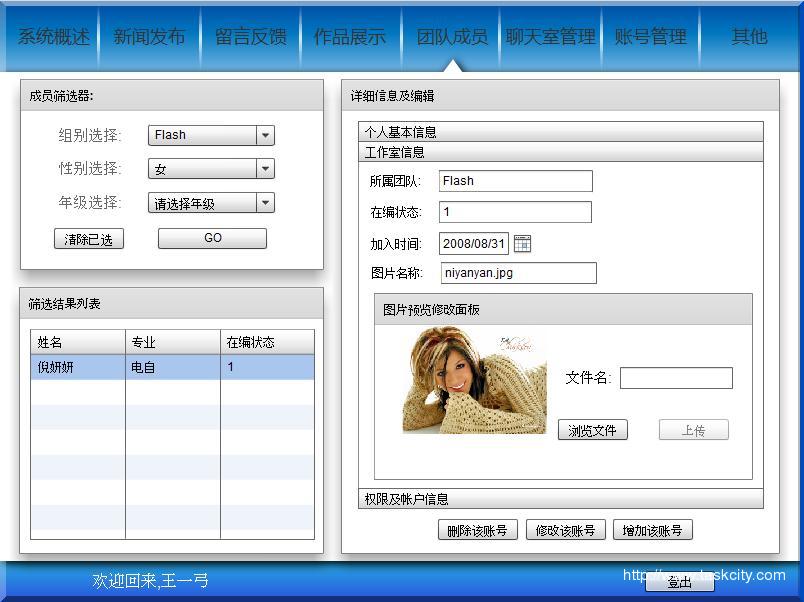Log out using the 登出 button
The image size is (804, 602).
click(x=679, y=583)
